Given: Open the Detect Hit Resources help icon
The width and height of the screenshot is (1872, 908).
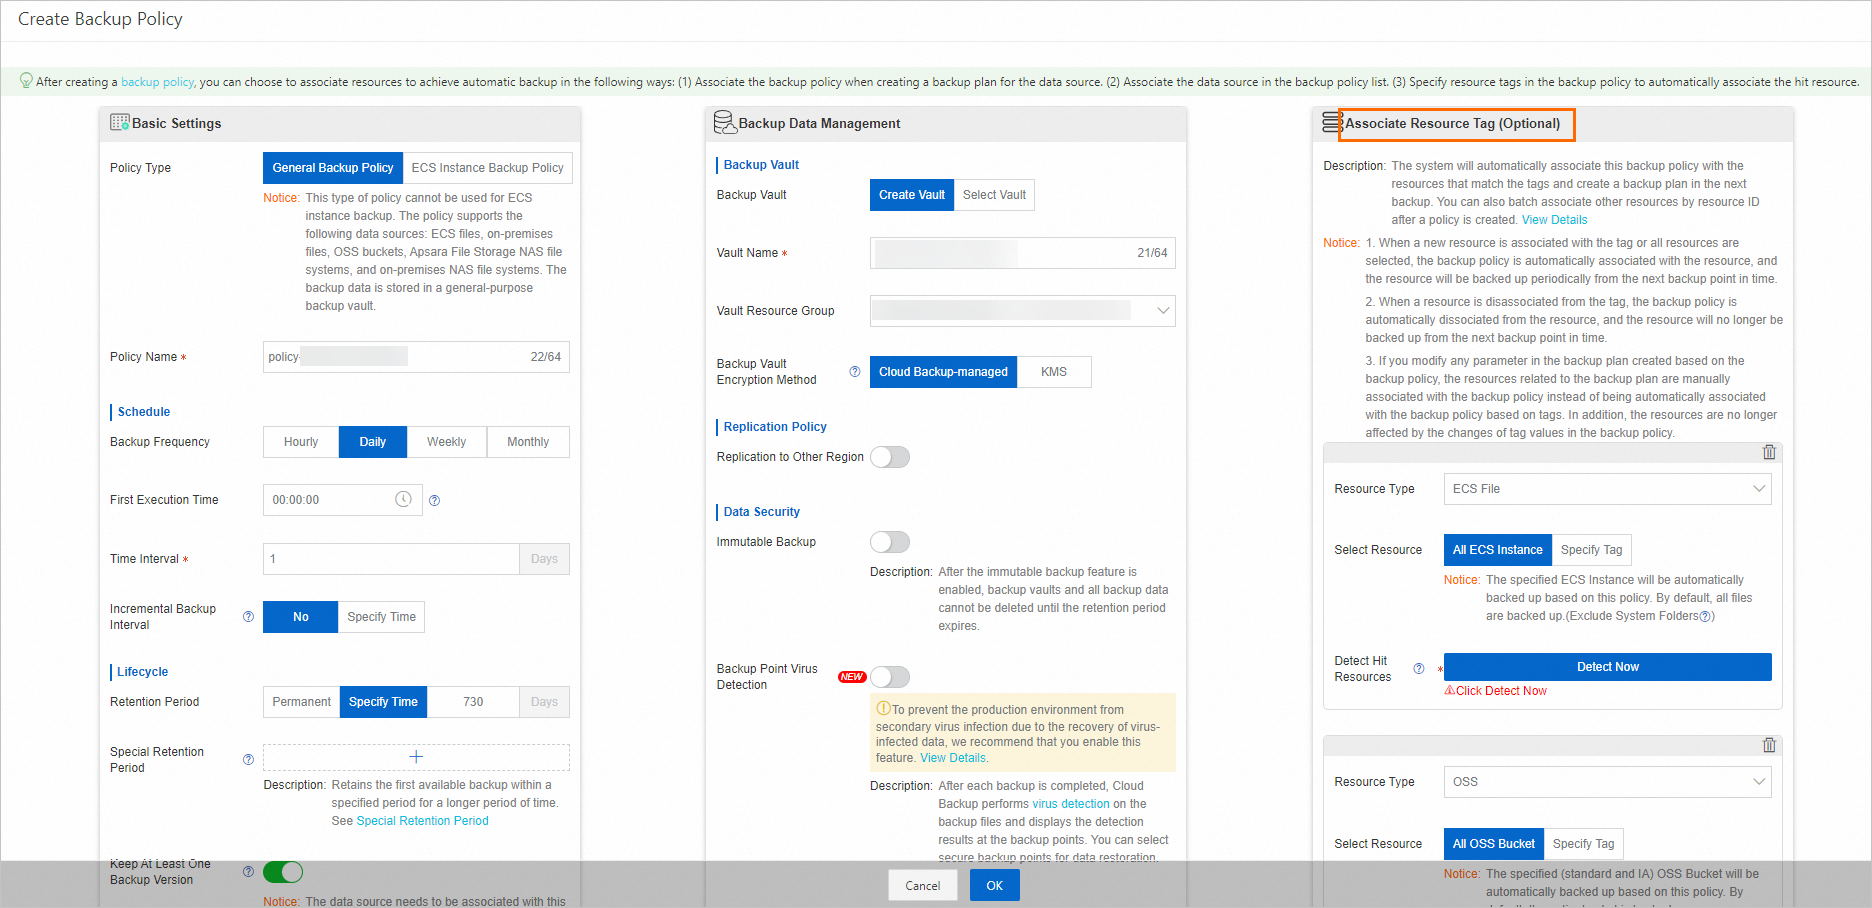Looking at the screenshot, I should click(x=1418, y=669).
